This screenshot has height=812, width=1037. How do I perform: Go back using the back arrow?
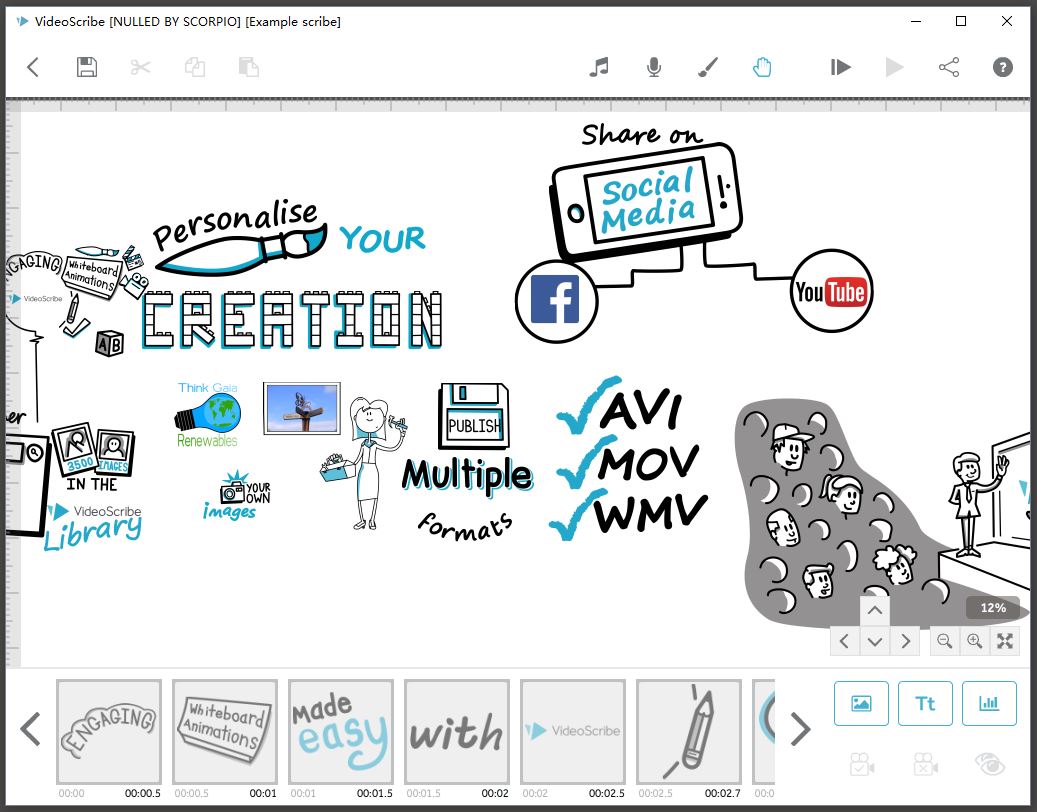pyautogui.click(x=32, y=67)
